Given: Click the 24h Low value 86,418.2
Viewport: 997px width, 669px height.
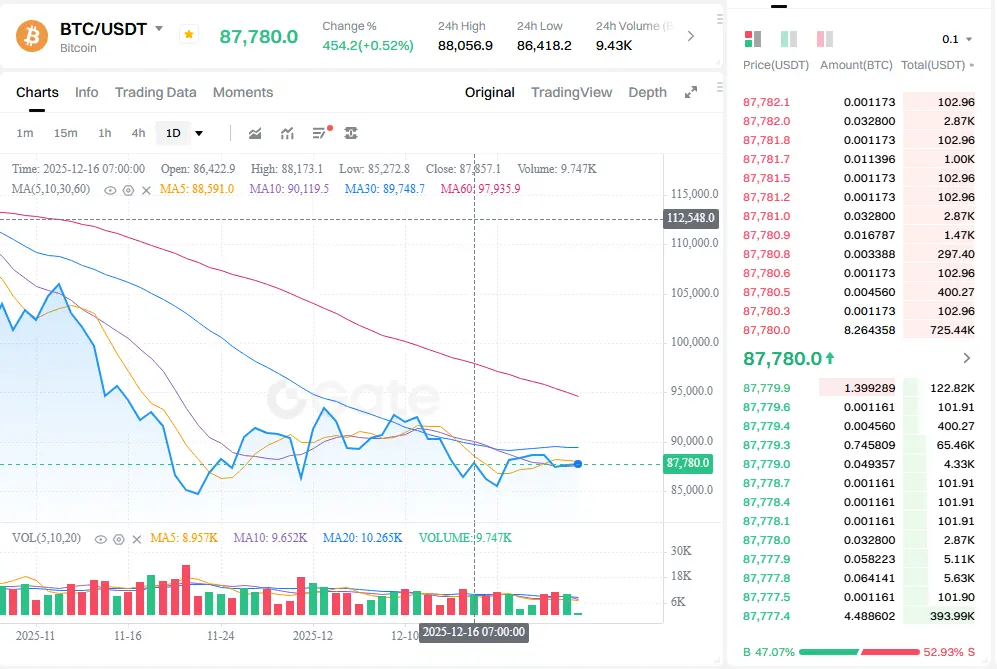Looking at the screenshot, I should pos(544,46).
